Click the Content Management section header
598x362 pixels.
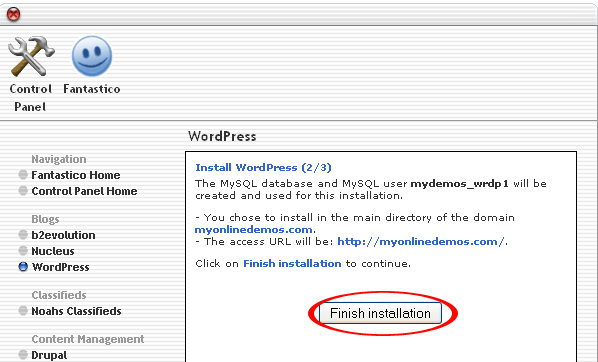[x=88, y=339]
